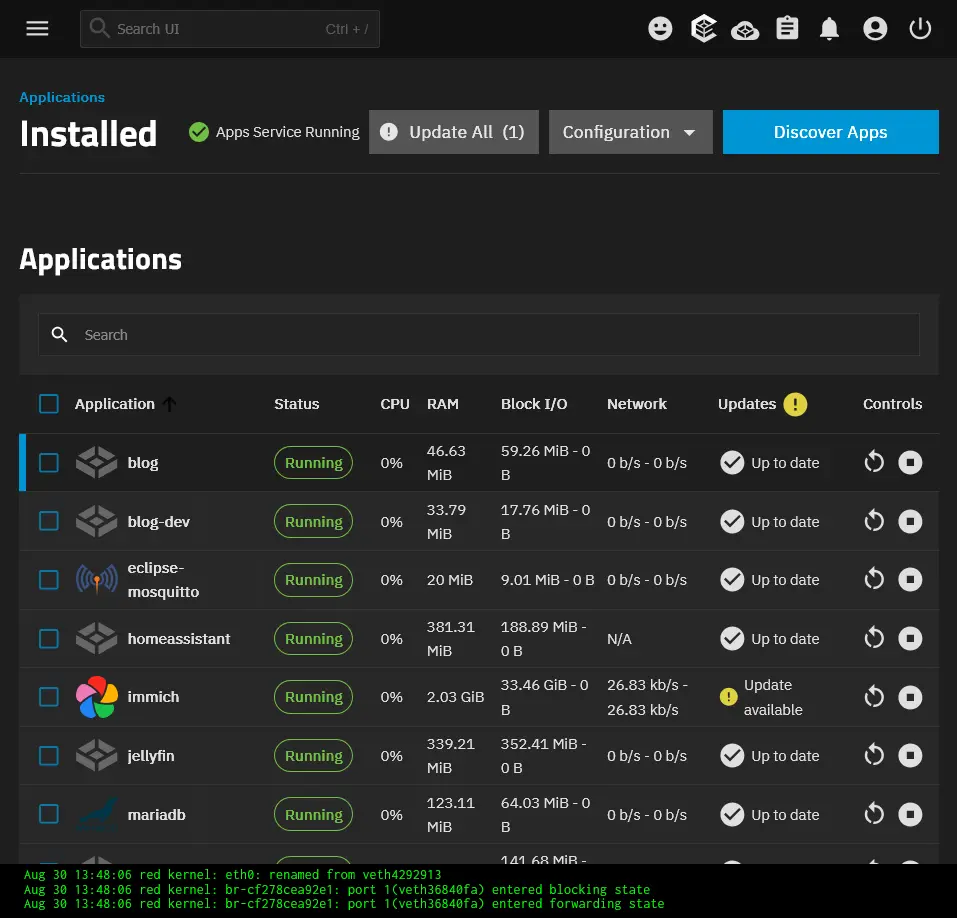The height and width of the screenshot is (918, 957).
Task: Click the mariadb '123.11 MiB' RAM value
Action: coord(450,814)
